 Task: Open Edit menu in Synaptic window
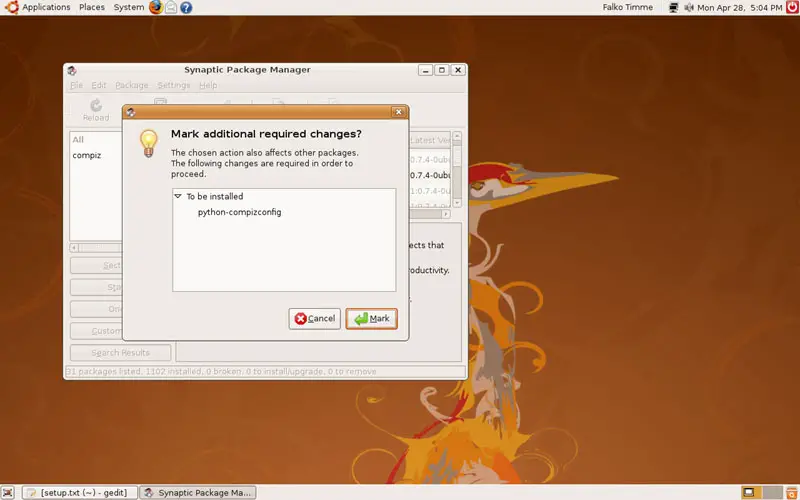(98, 85)
